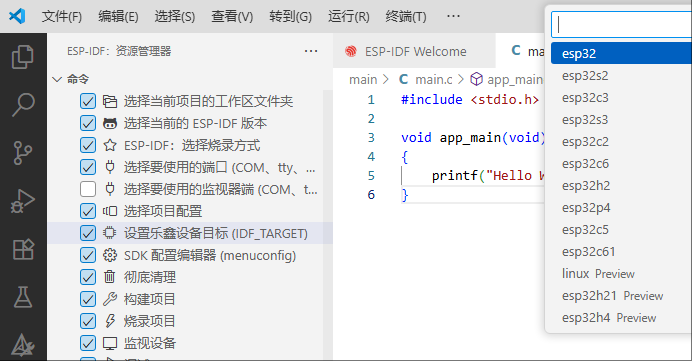Image resolution: width=692 pixels, height=361 pixels.
Task: Click the VS Code logo icon
Action: pyautogui.click(x=17, y=16)
